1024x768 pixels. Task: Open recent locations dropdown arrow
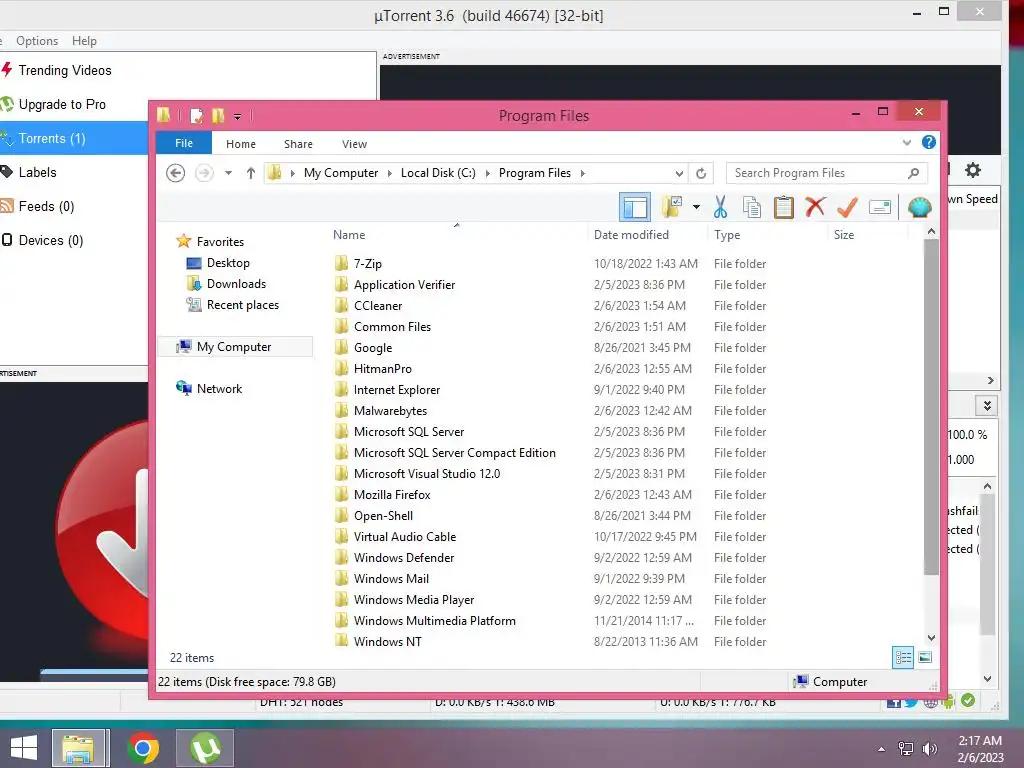tap(229, 173)
